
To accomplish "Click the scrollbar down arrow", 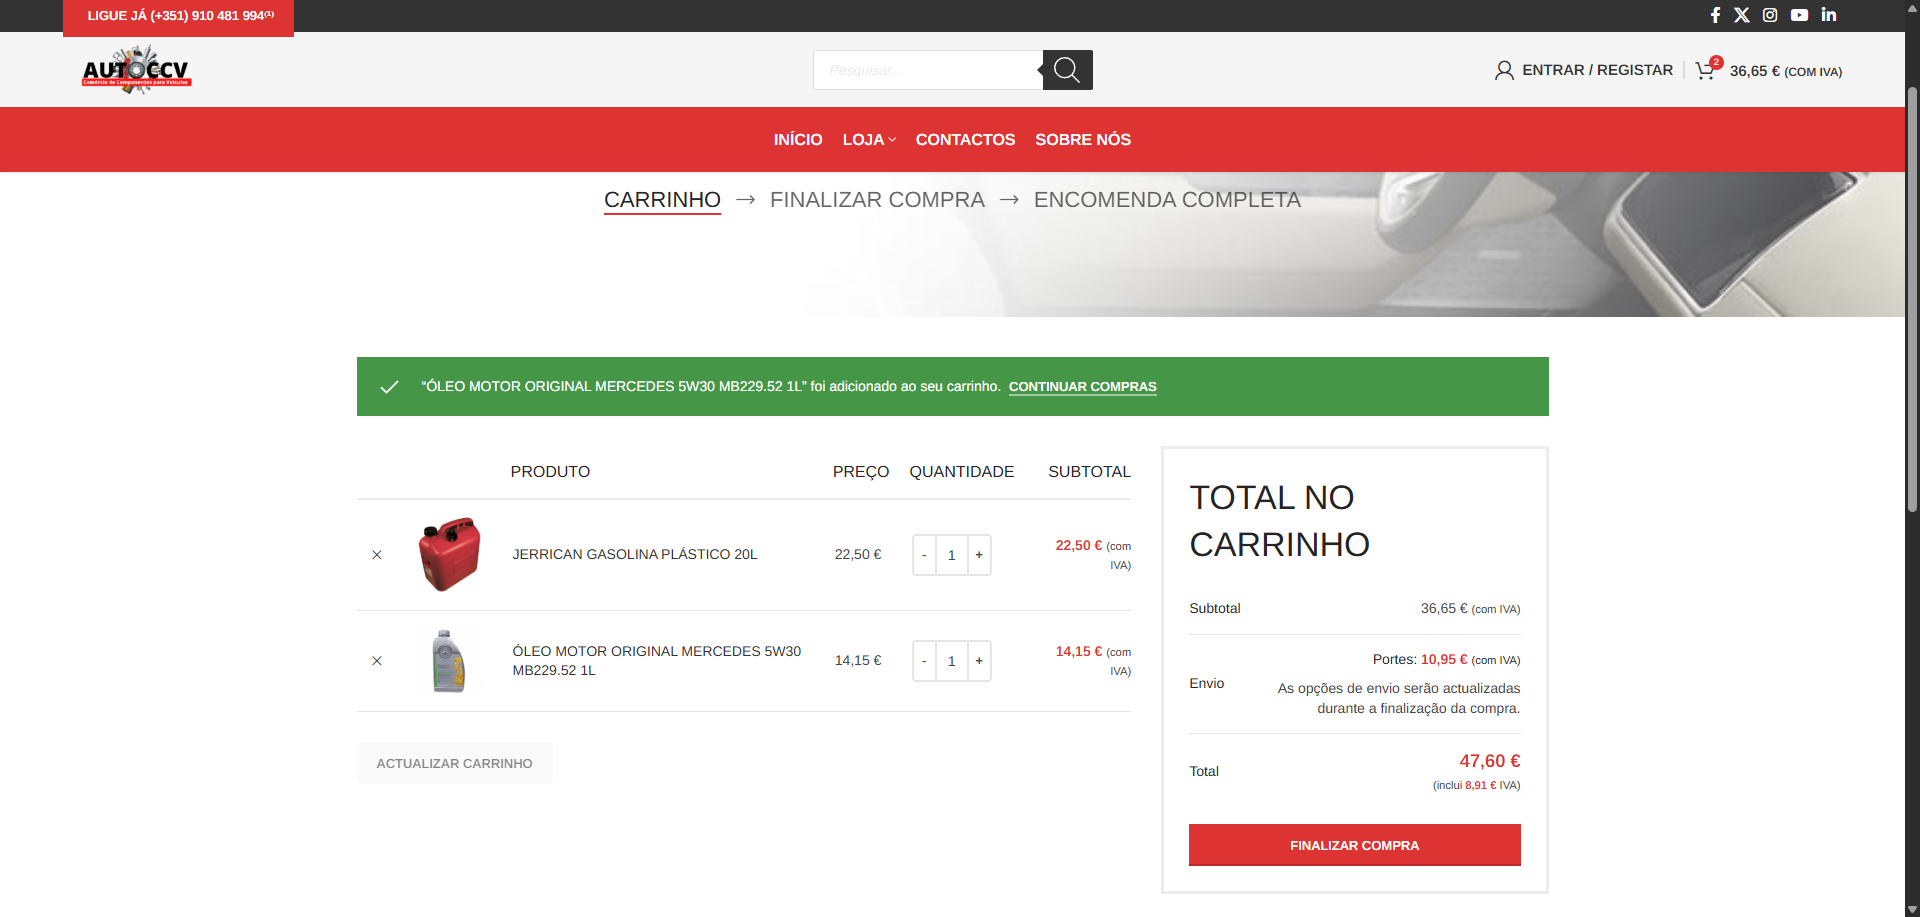I will 1912,909.
